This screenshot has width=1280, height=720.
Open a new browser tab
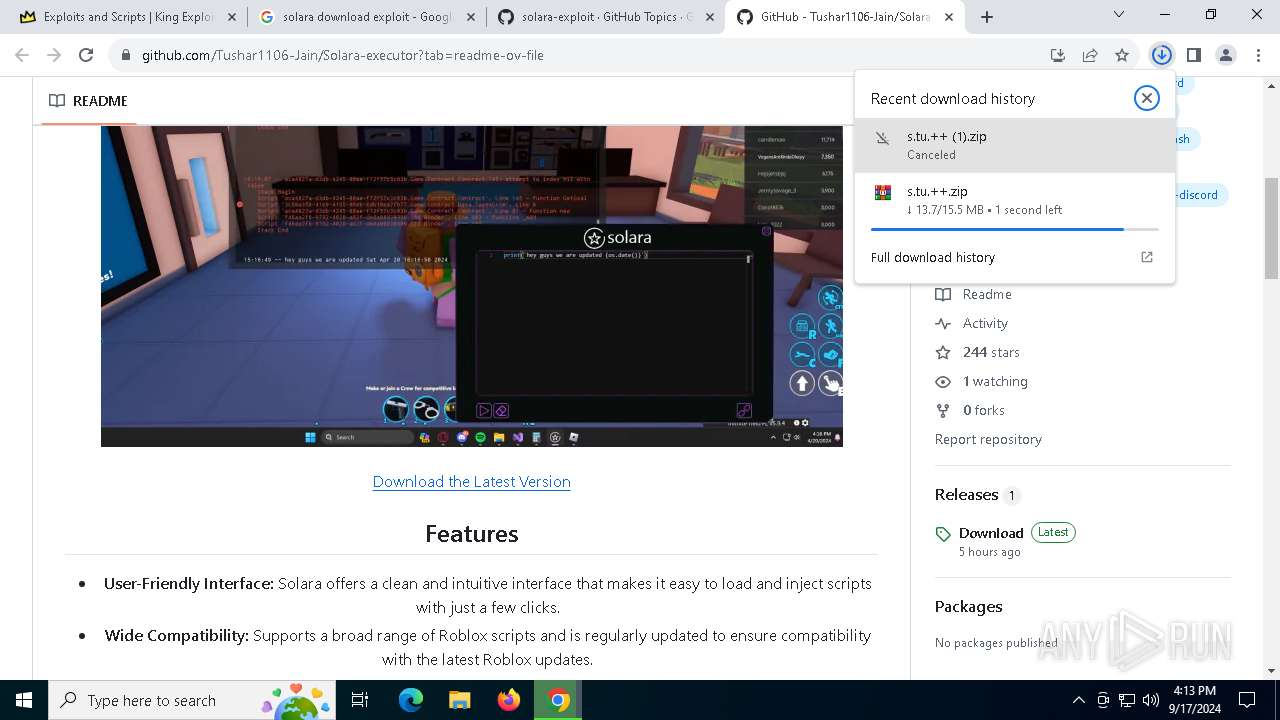(x=987, y=17)
